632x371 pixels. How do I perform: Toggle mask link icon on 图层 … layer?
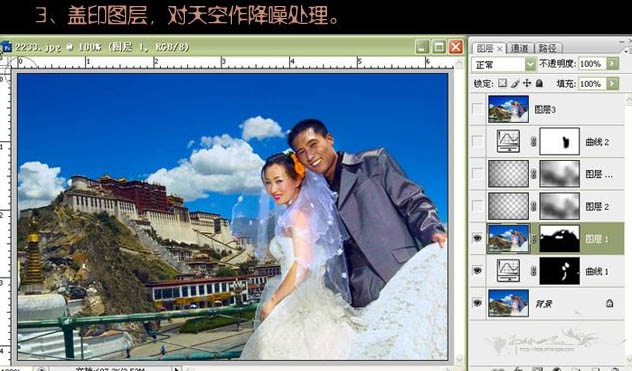(x=533, y=174)
